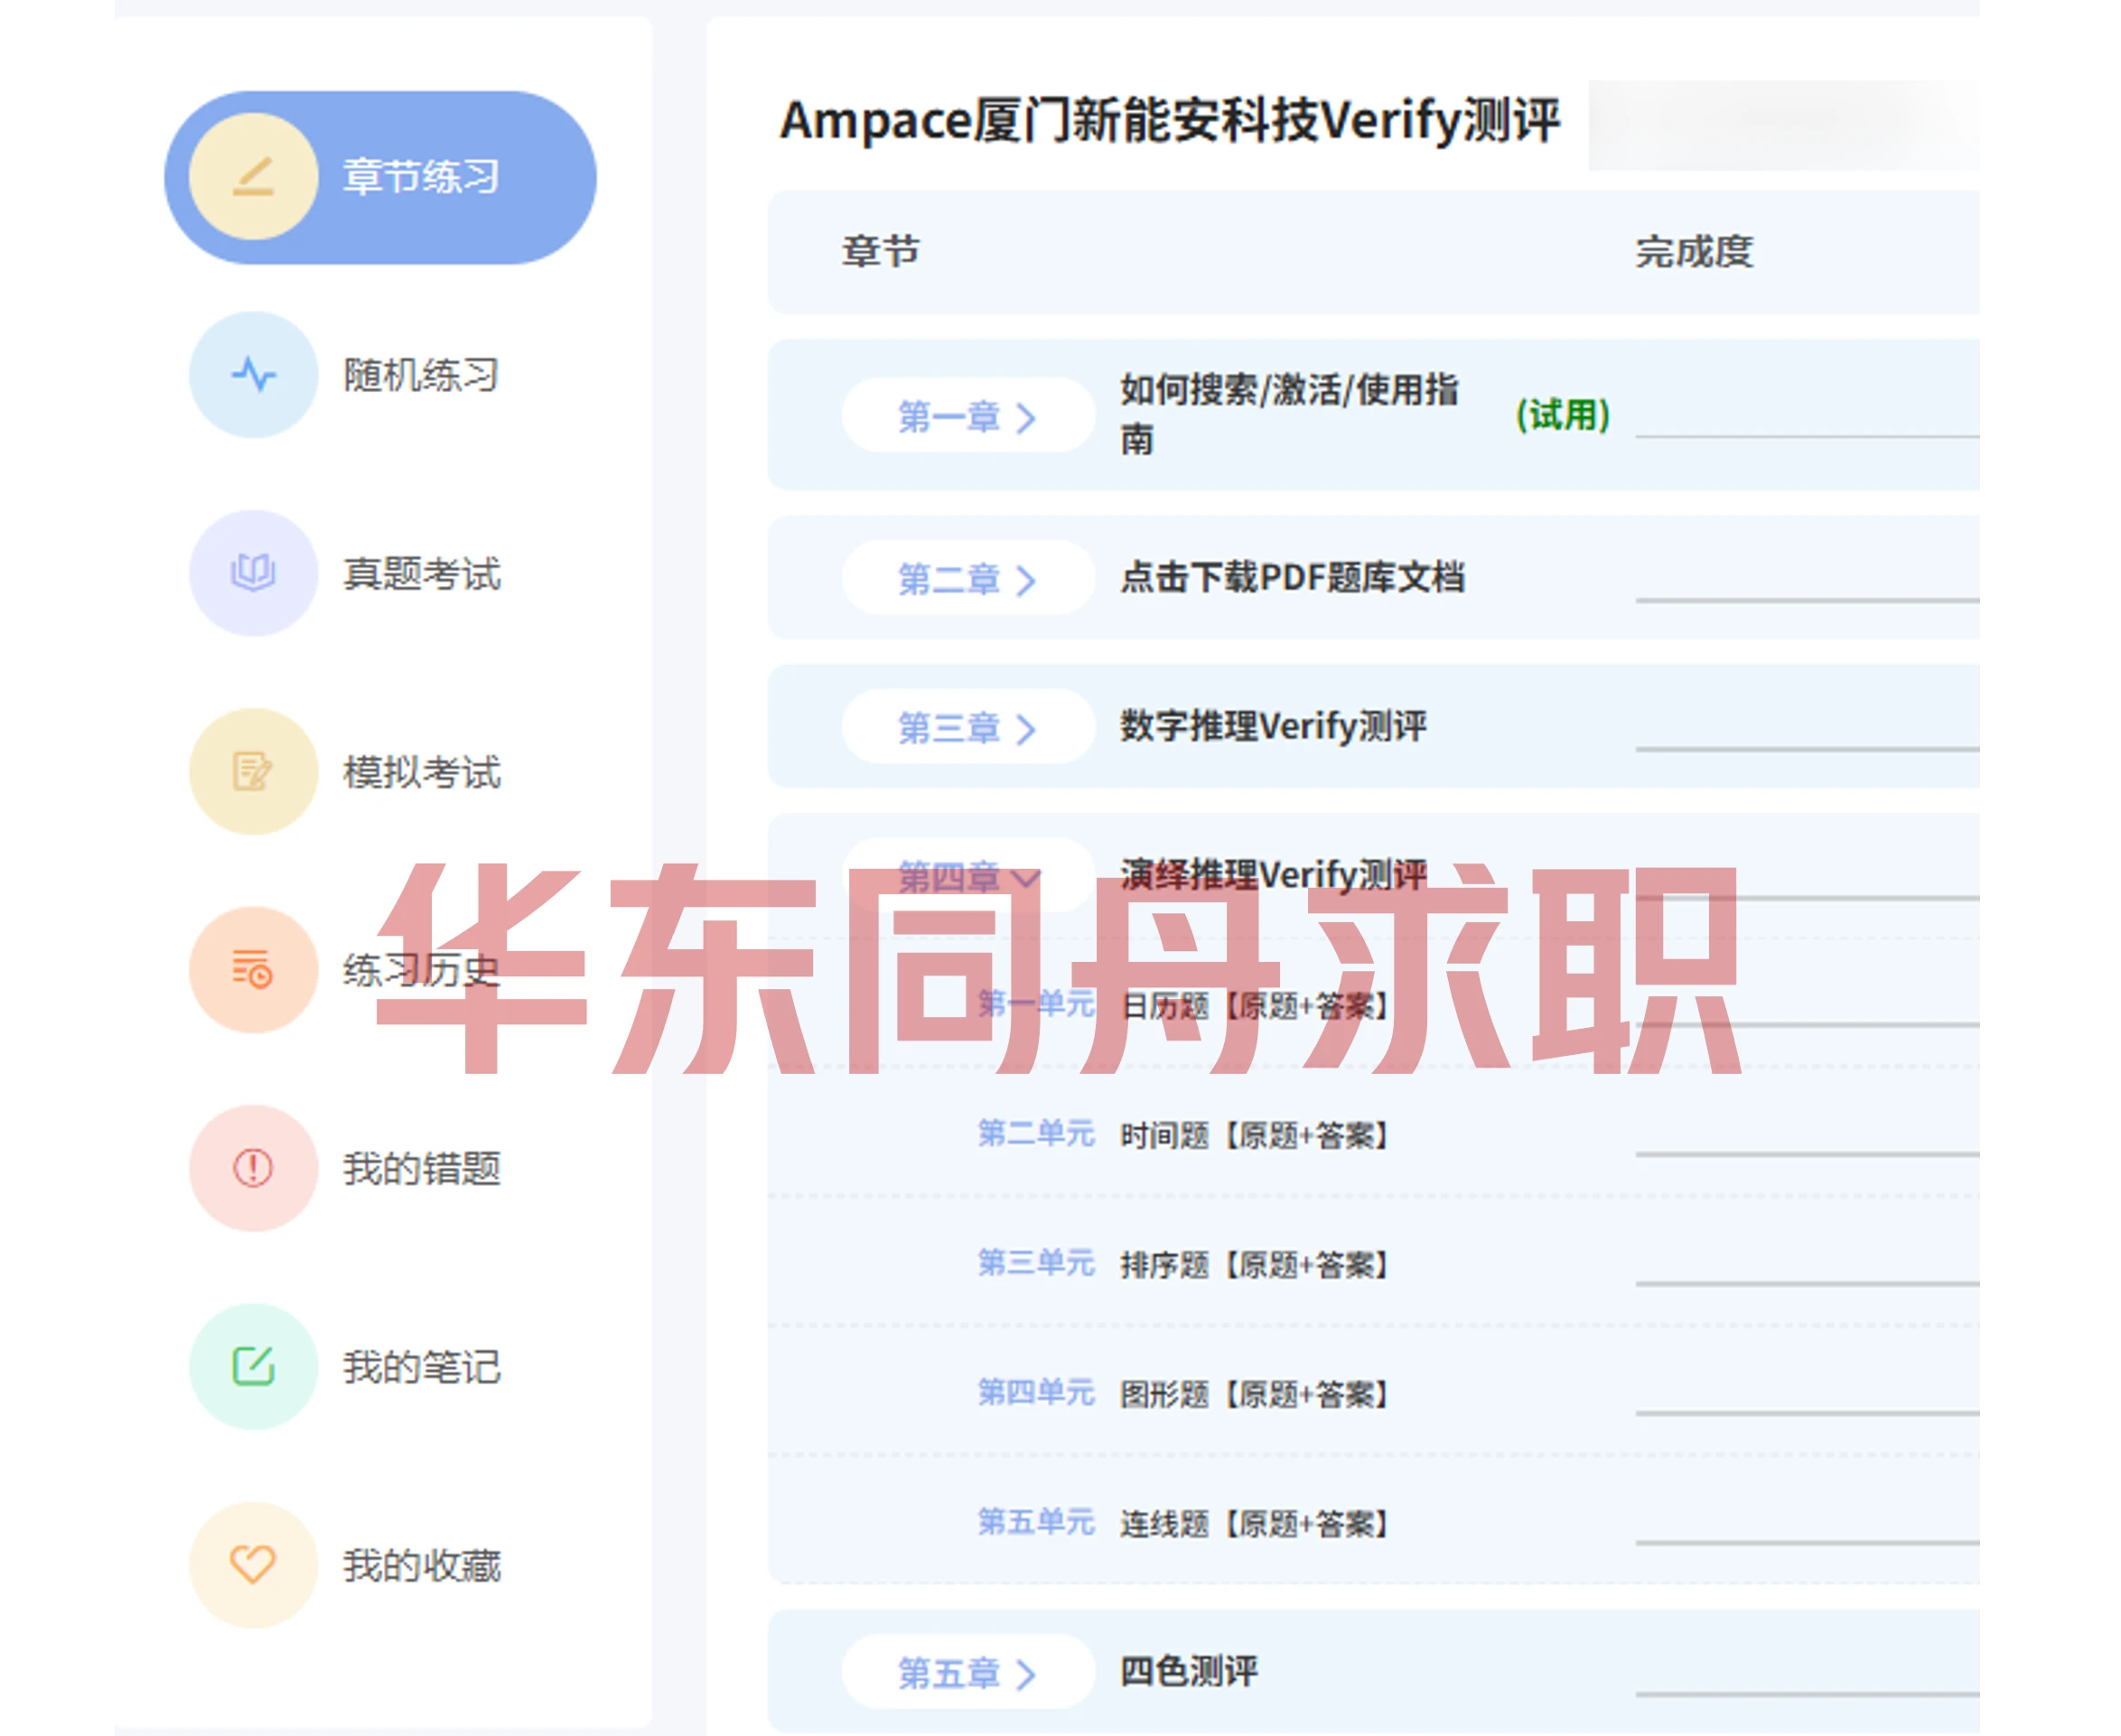2121x1736 pixels.
Task: Click the Ampace厦门新能安科技Verify测评 page title
Action: (x=1170, y=120)
